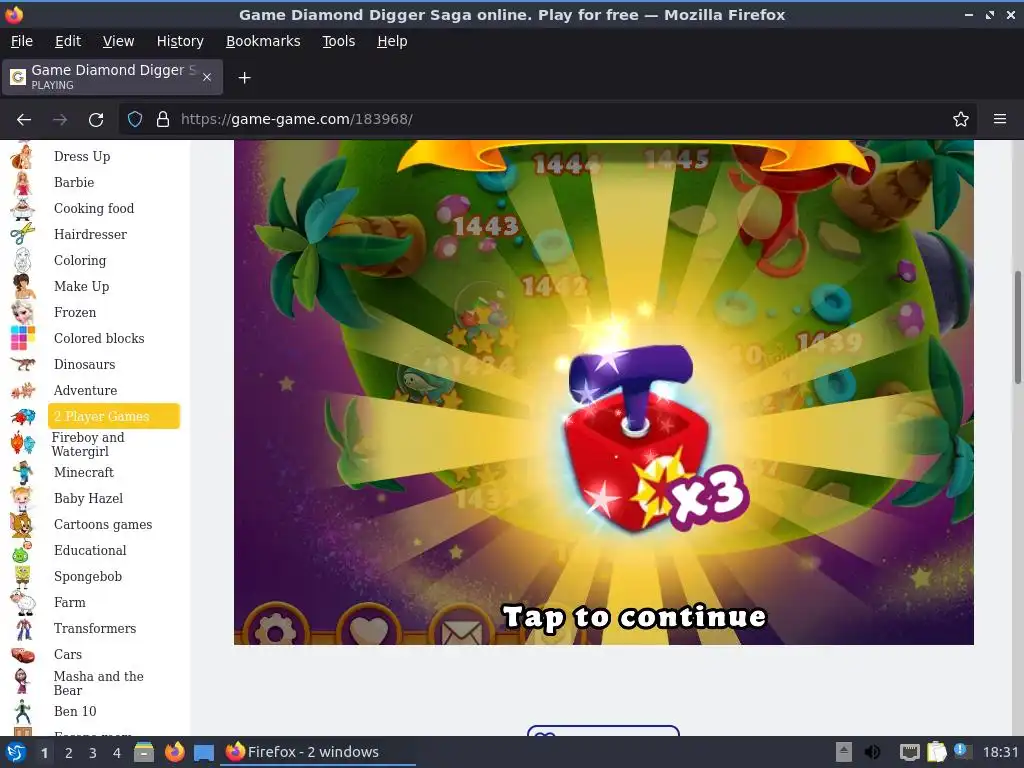
Task: Go back to the previous page
Action: tap(24, 119)
